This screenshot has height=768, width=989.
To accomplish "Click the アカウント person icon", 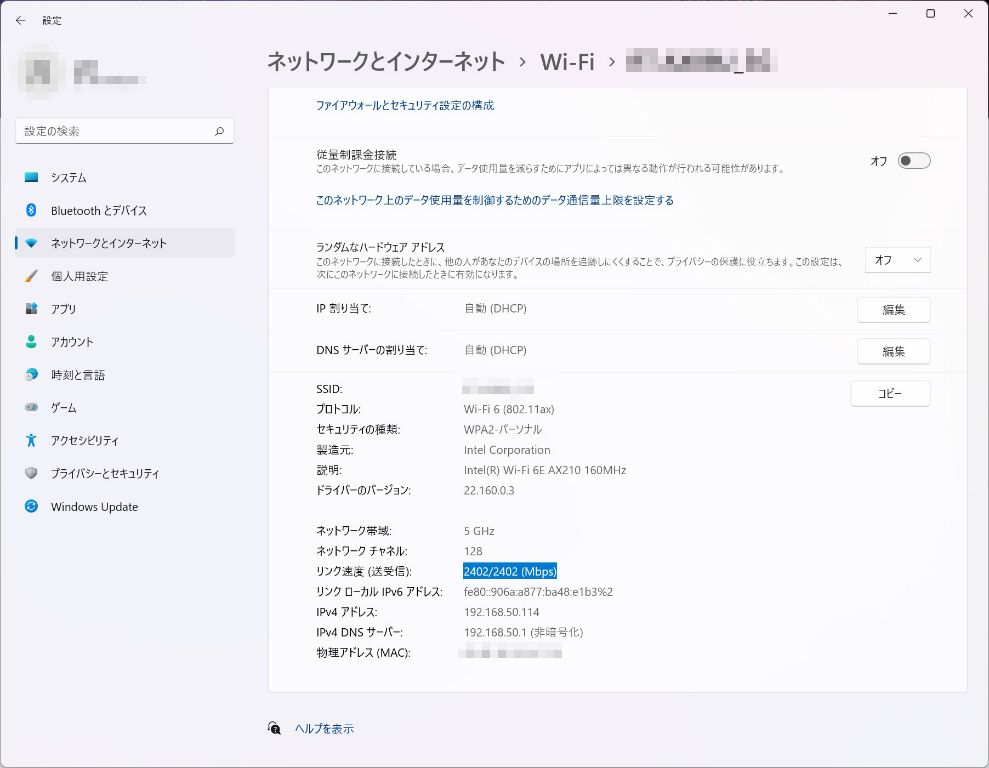I will coord(31,342).
